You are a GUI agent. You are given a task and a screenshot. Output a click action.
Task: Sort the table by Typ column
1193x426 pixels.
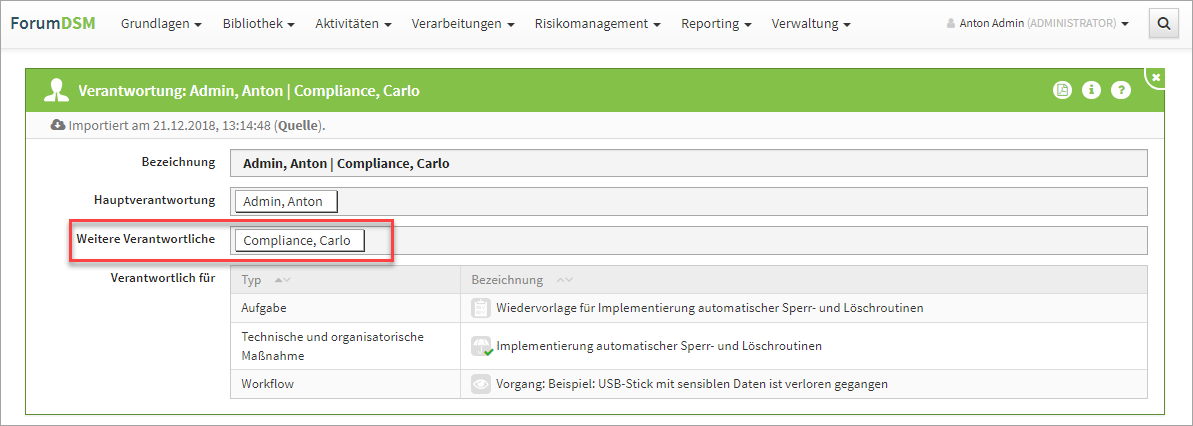tap(282, 280)
